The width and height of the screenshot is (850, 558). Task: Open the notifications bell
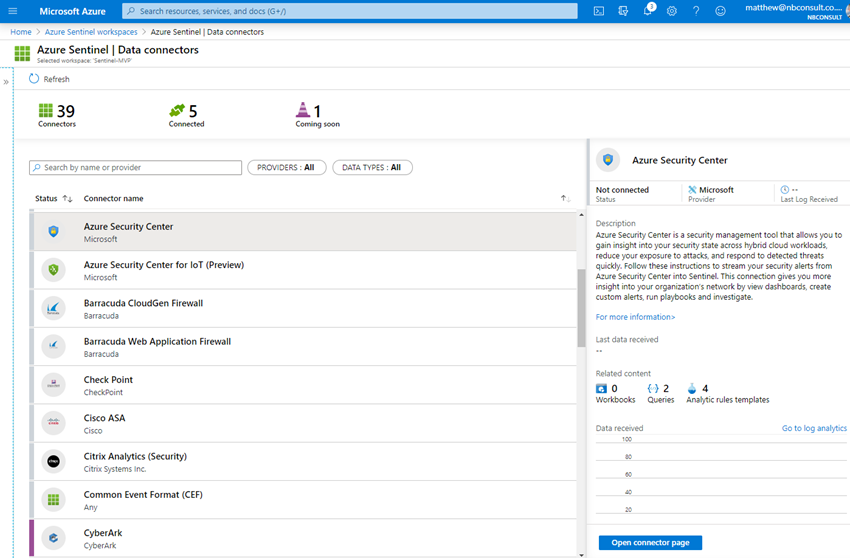point(647,11)
